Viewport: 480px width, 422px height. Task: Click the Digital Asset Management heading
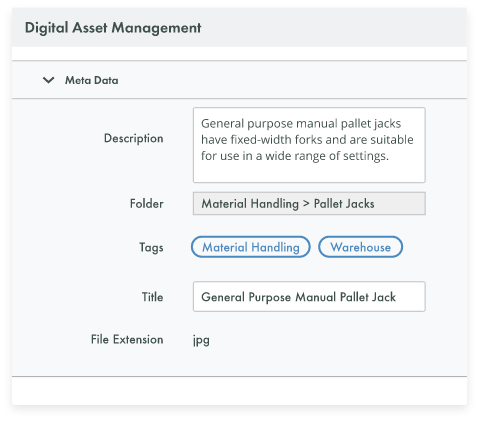(113, 28)
